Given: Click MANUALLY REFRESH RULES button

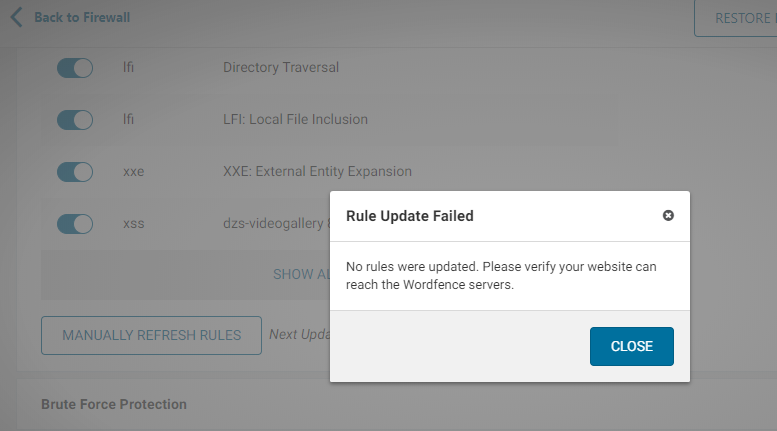Looking at the screenshot, I should pyautogui.click(x=151, y=335).
